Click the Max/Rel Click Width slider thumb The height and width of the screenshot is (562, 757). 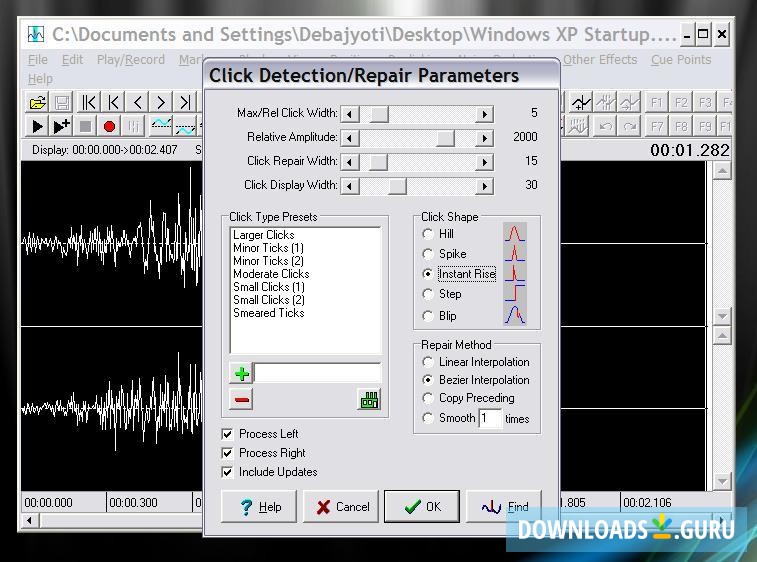pos(379,114)
